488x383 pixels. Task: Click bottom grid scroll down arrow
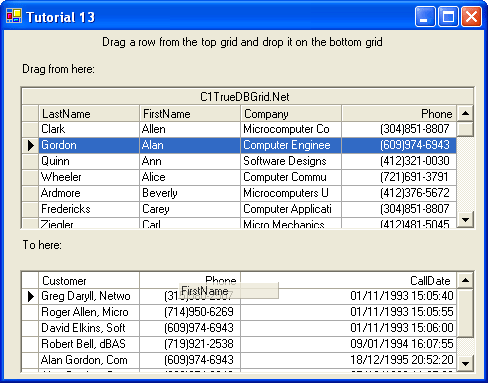tap(465, 363)
